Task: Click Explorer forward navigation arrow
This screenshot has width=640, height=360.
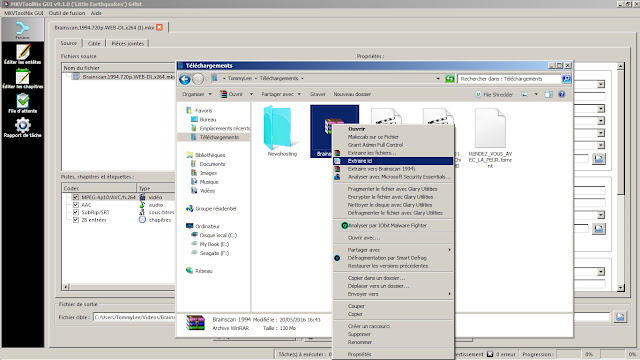Action: pyautogui.click(x=198, y=79)
